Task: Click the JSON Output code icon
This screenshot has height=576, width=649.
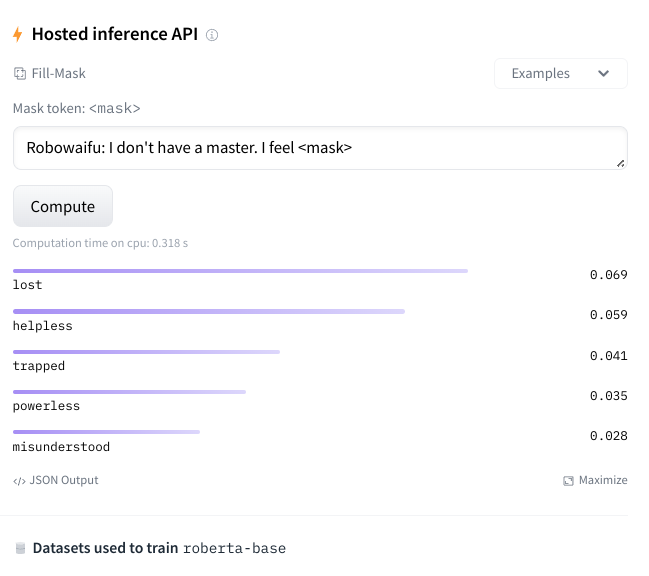Action: click(x=19, y=481)
